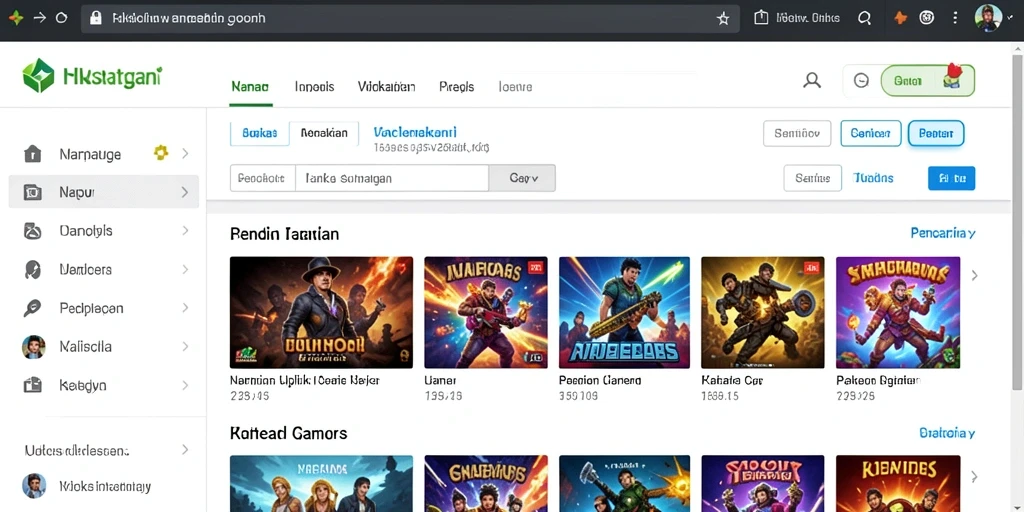This screenshot has height=512, width=1024.
Task: Click next arrow of Koftead Gamors carousel
Action: click(x=974, y=477)
